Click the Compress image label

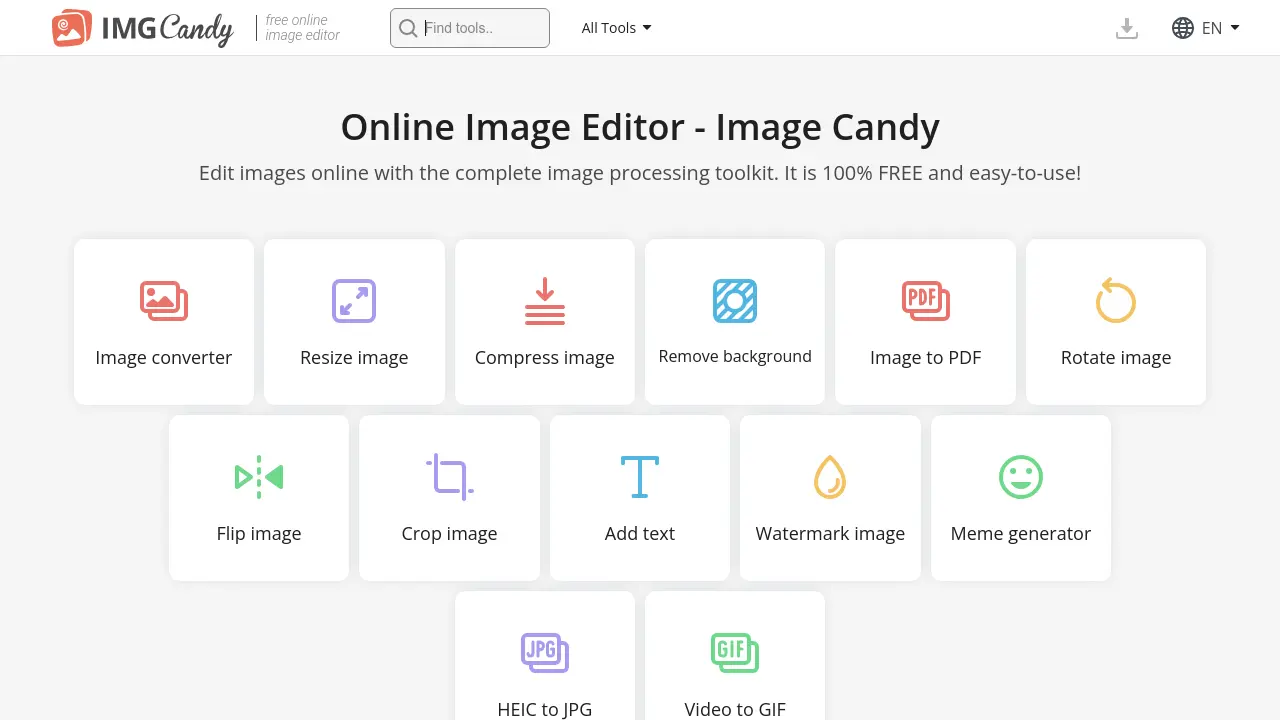tap(545, 358)
